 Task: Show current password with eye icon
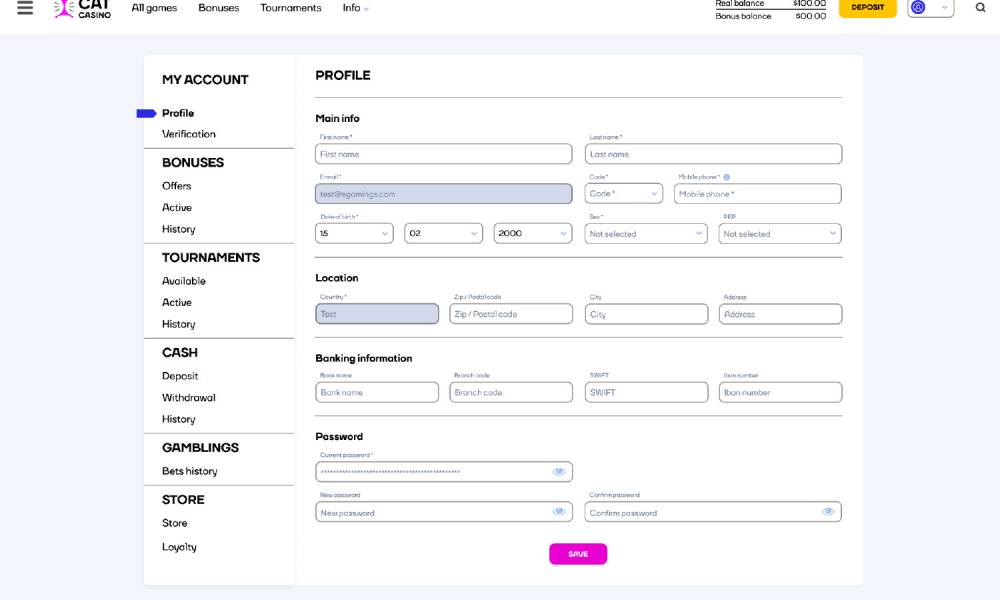coord(559,472)
